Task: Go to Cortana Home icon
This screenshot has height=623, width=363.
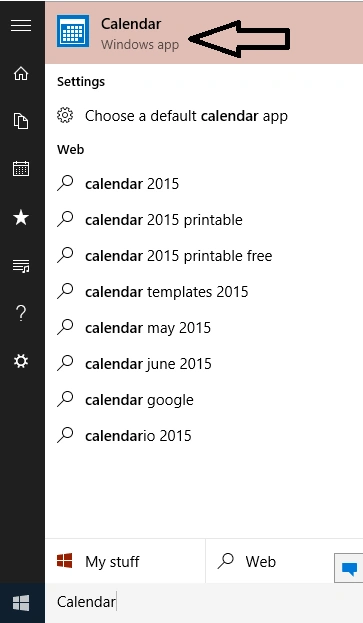Action: (x=21, y=74)
